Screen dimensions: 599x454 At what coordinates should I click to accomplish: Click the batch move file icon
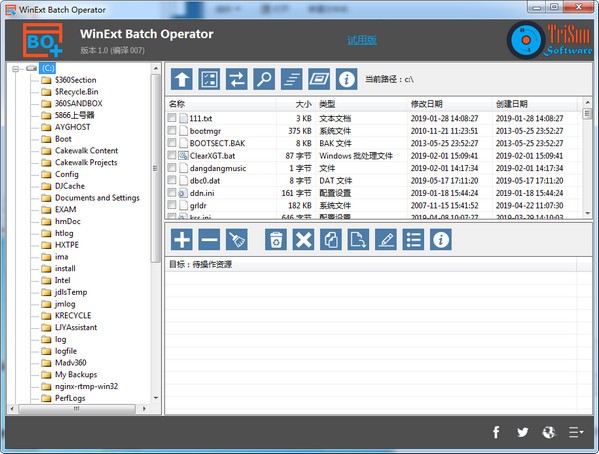358,240
